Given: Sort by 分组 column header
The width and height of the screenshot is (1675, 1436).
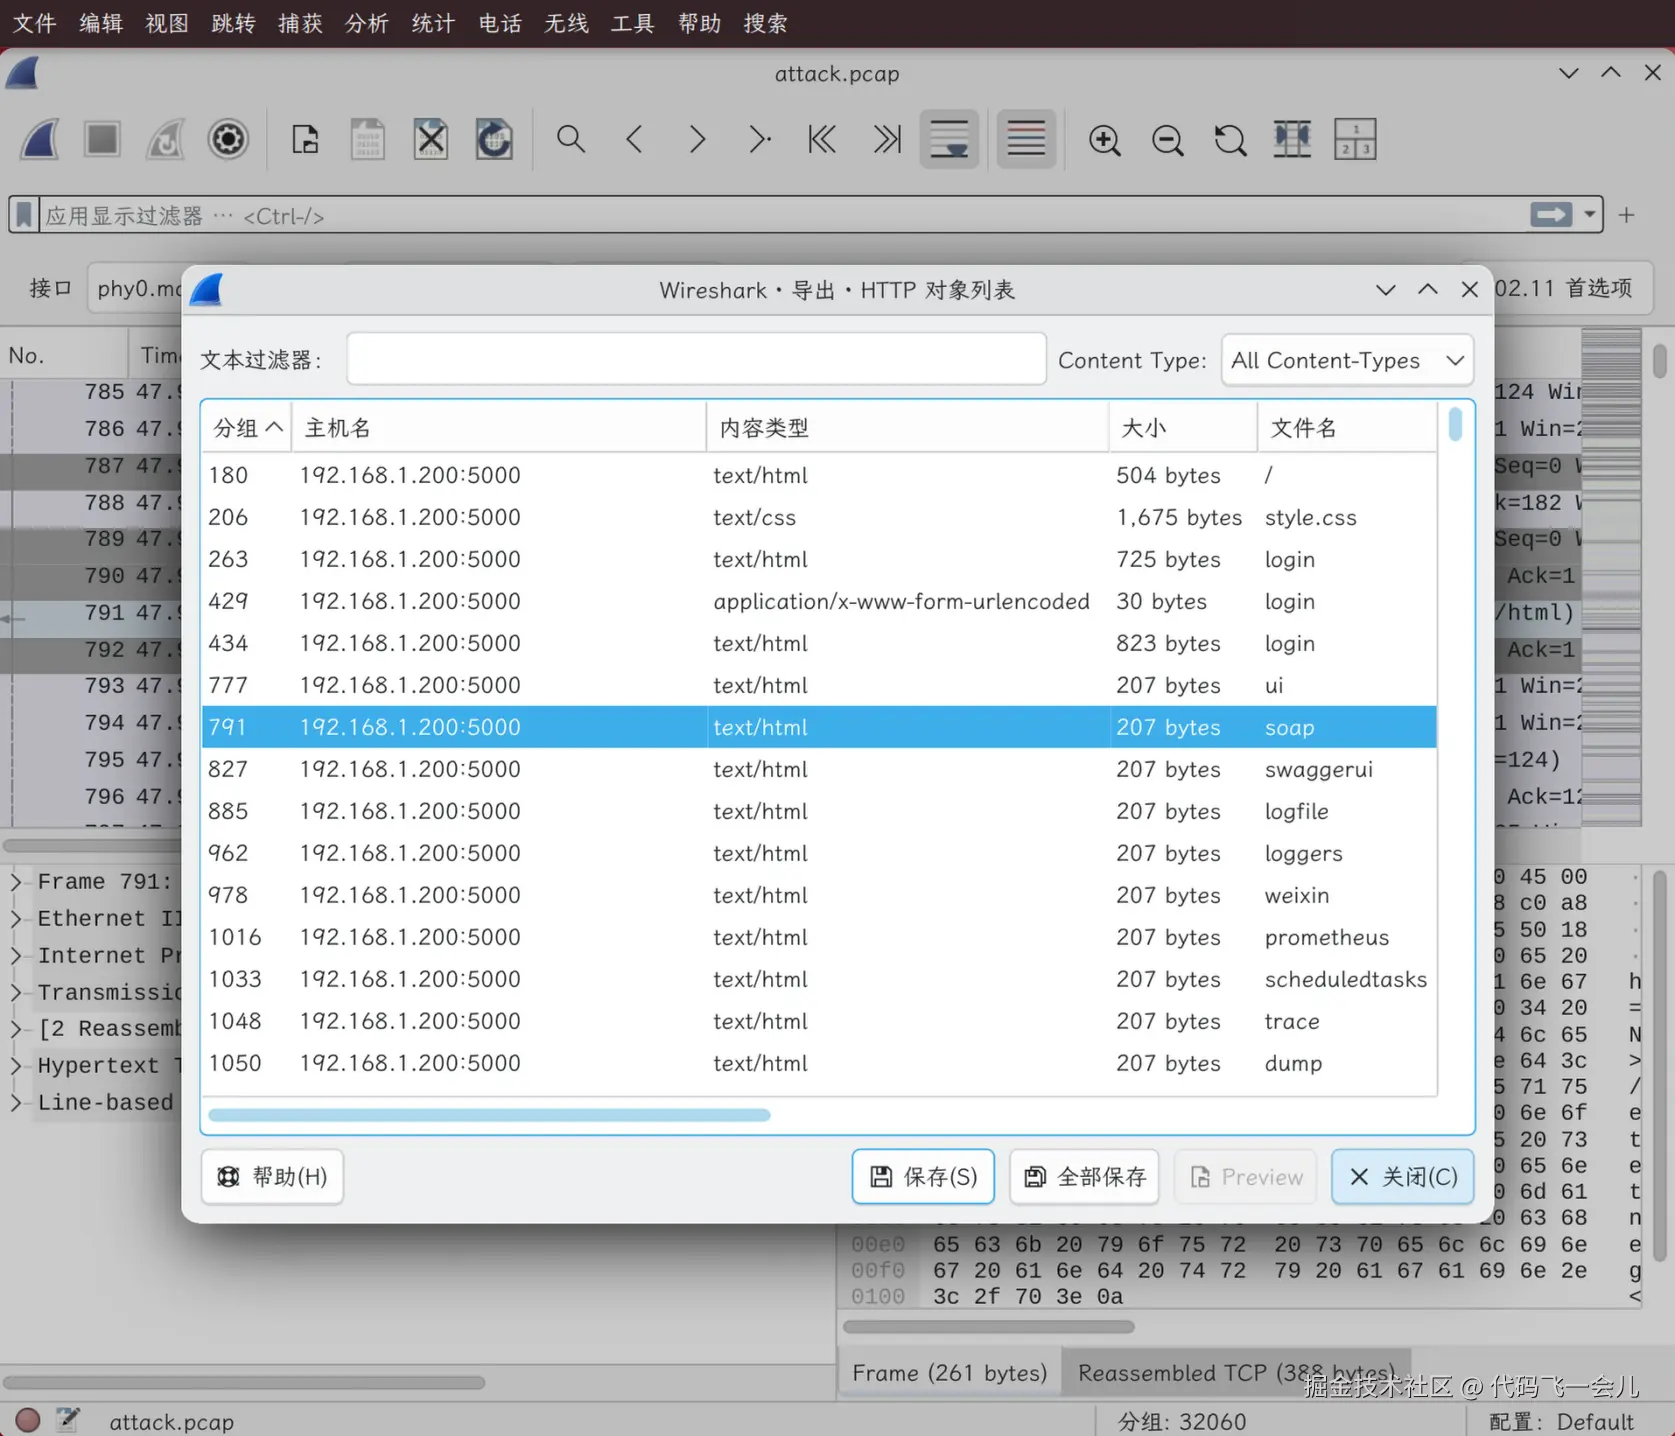Looking at the screenshot, I should click(x=247, y=428).
